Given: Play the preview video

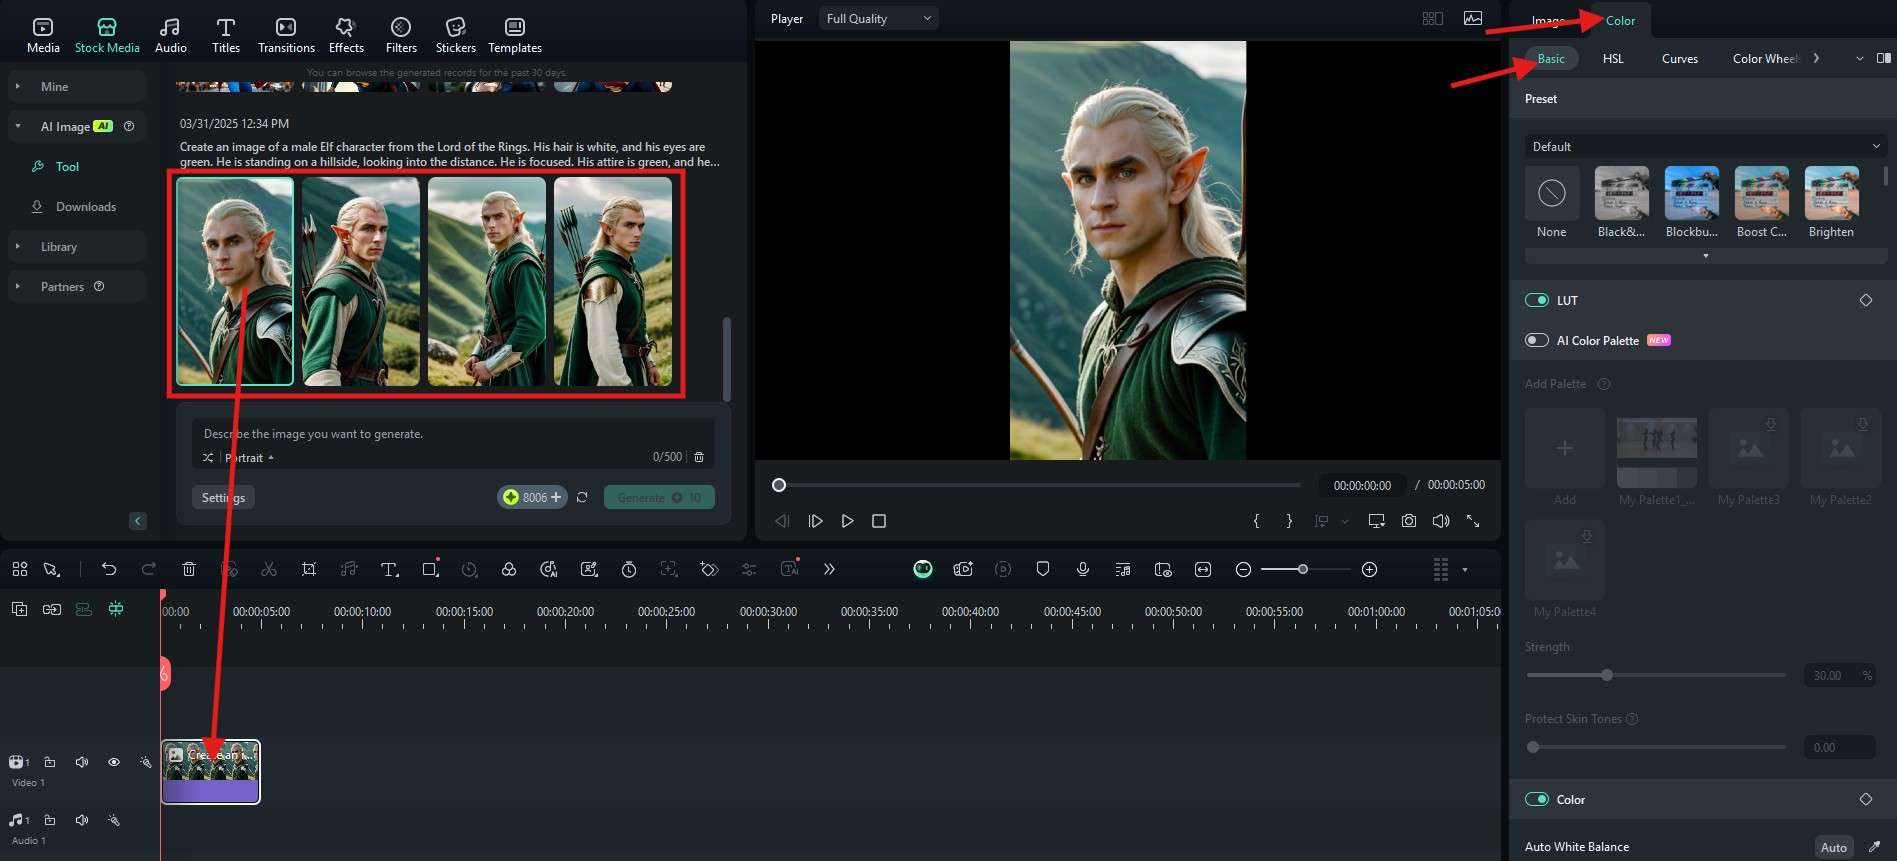Looking at the screenshot, I should (847, 521).
